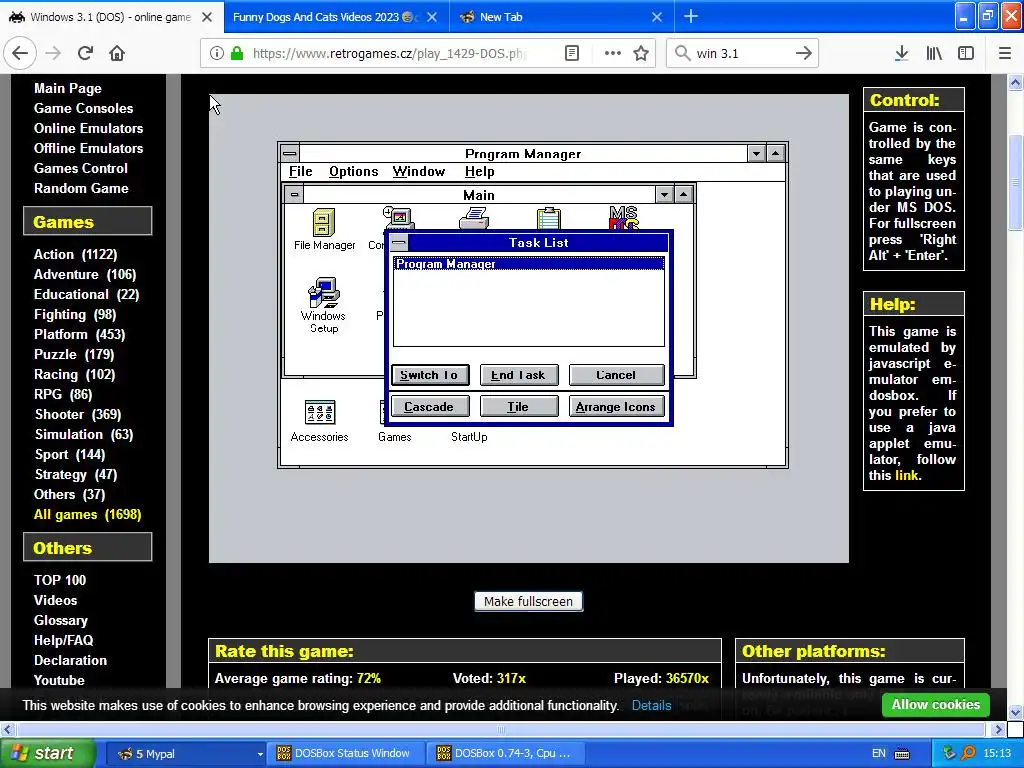Open the Windows Setup icon

click(x=323, y=292)
